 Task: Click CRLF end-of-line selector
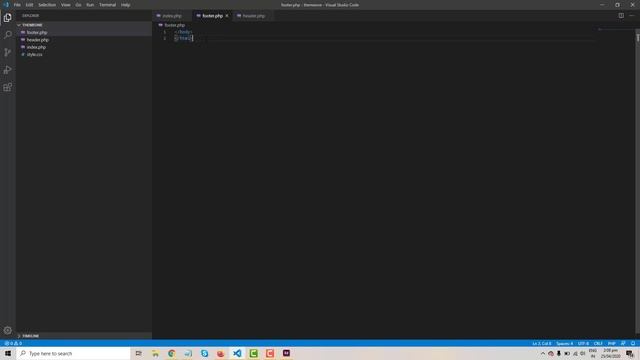click(598, 343)
